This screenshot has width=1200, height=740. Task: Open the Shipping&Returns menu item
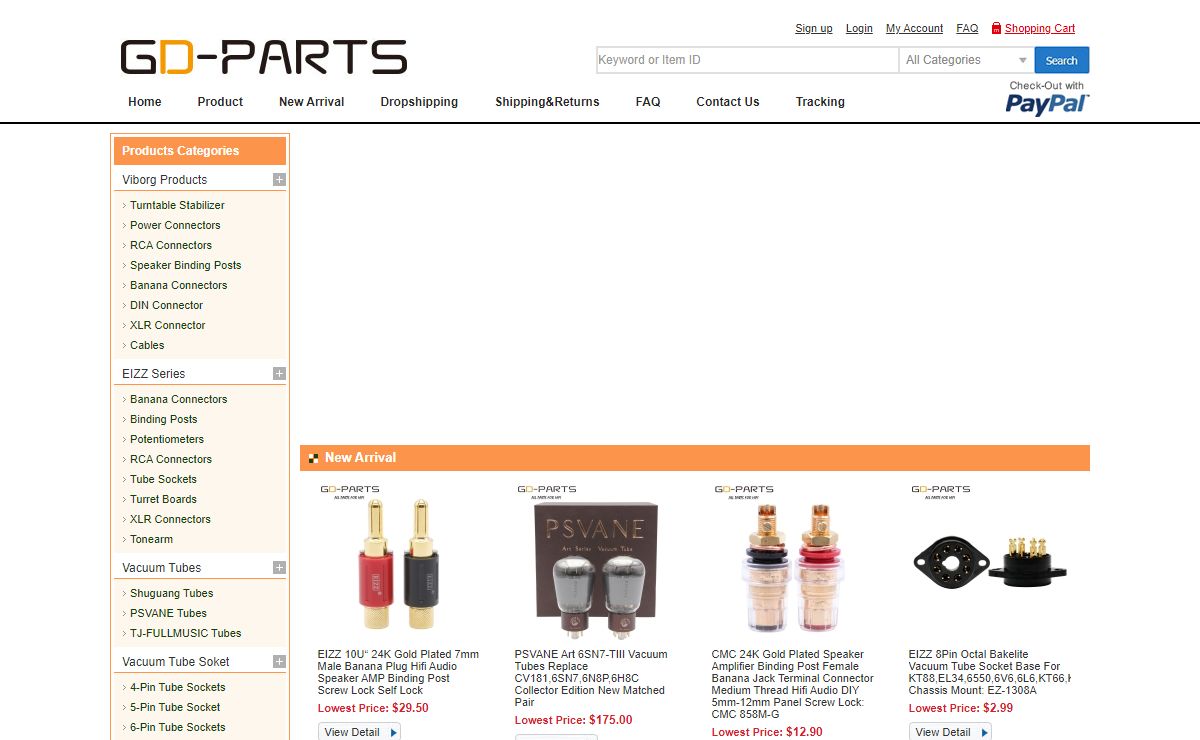(547, 102)
